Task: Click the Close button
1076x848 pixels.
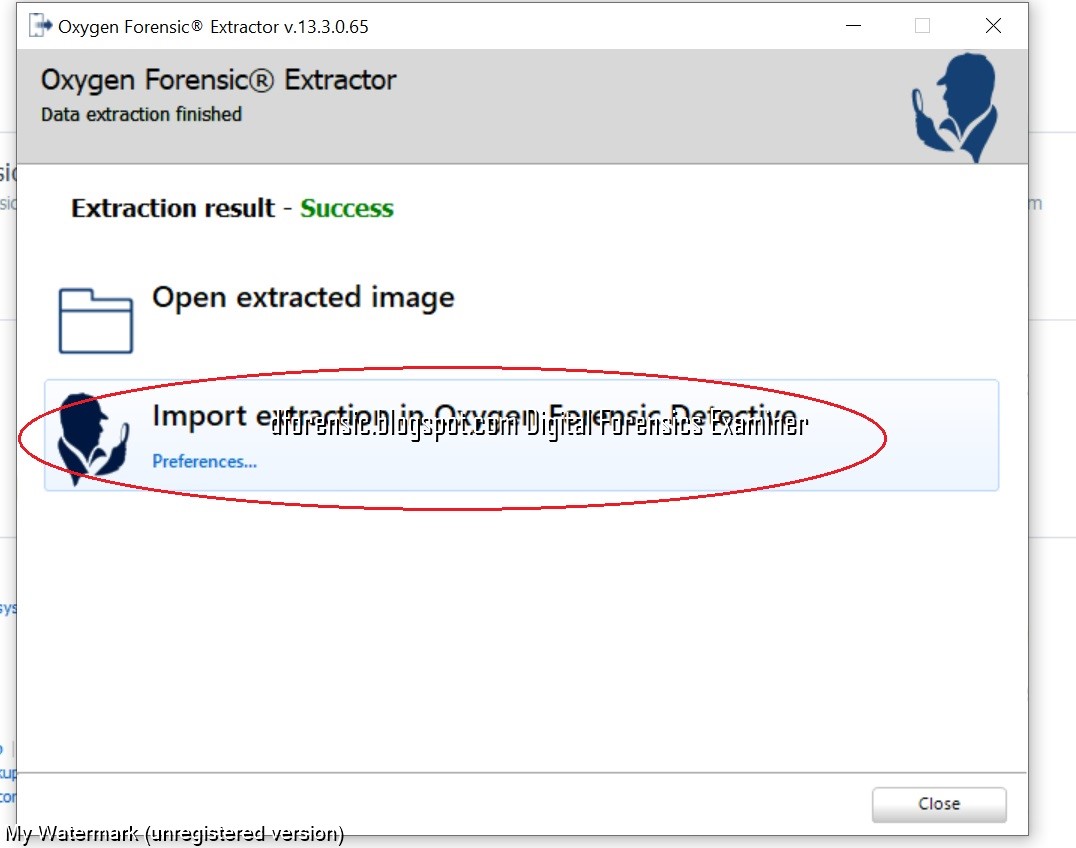Action: click(x=939, y=804)
